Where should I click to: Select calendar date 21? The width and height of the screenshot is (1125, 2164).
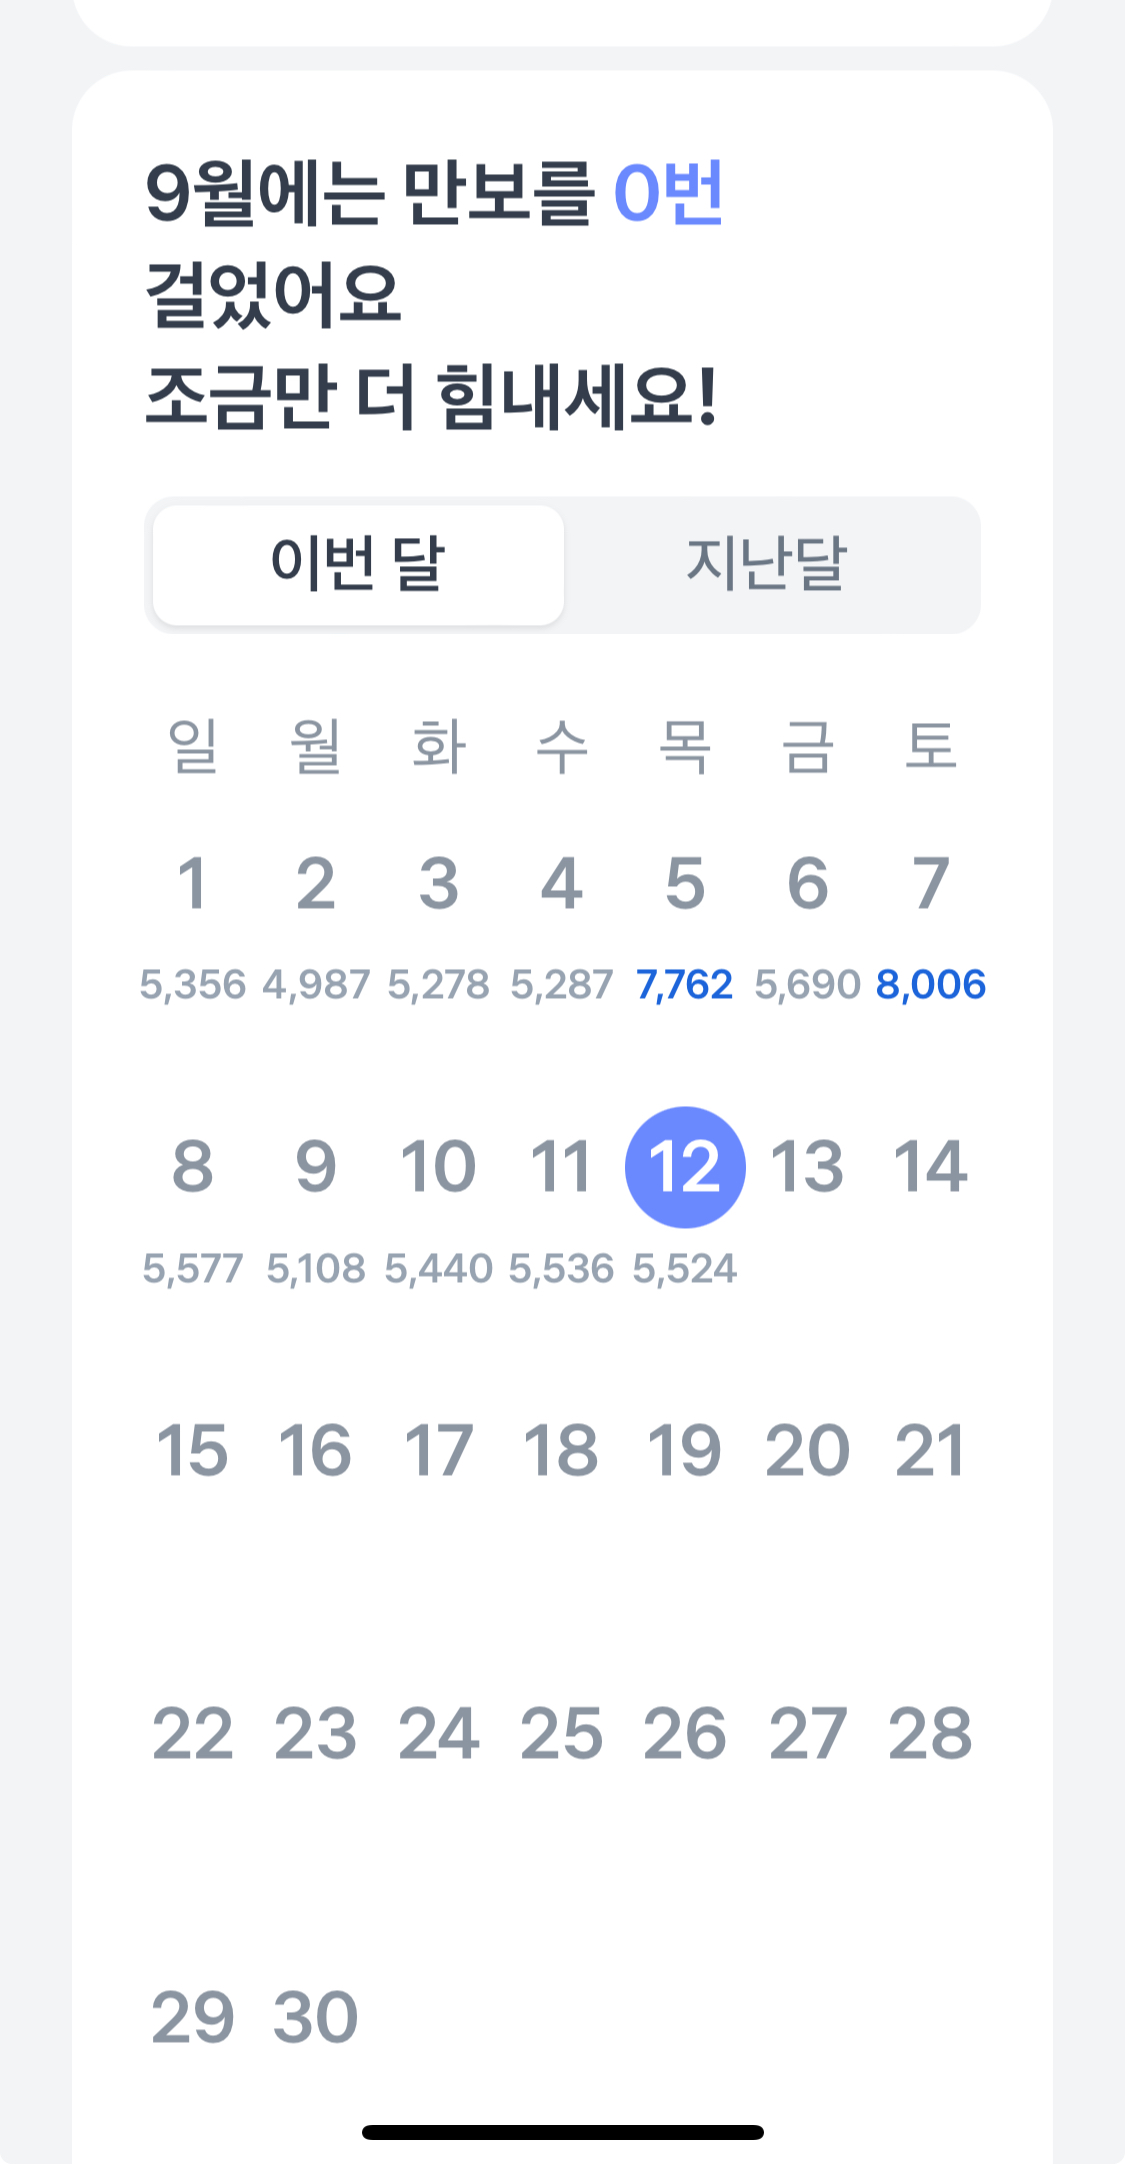pyautogui.click(x=930, y=1450)
